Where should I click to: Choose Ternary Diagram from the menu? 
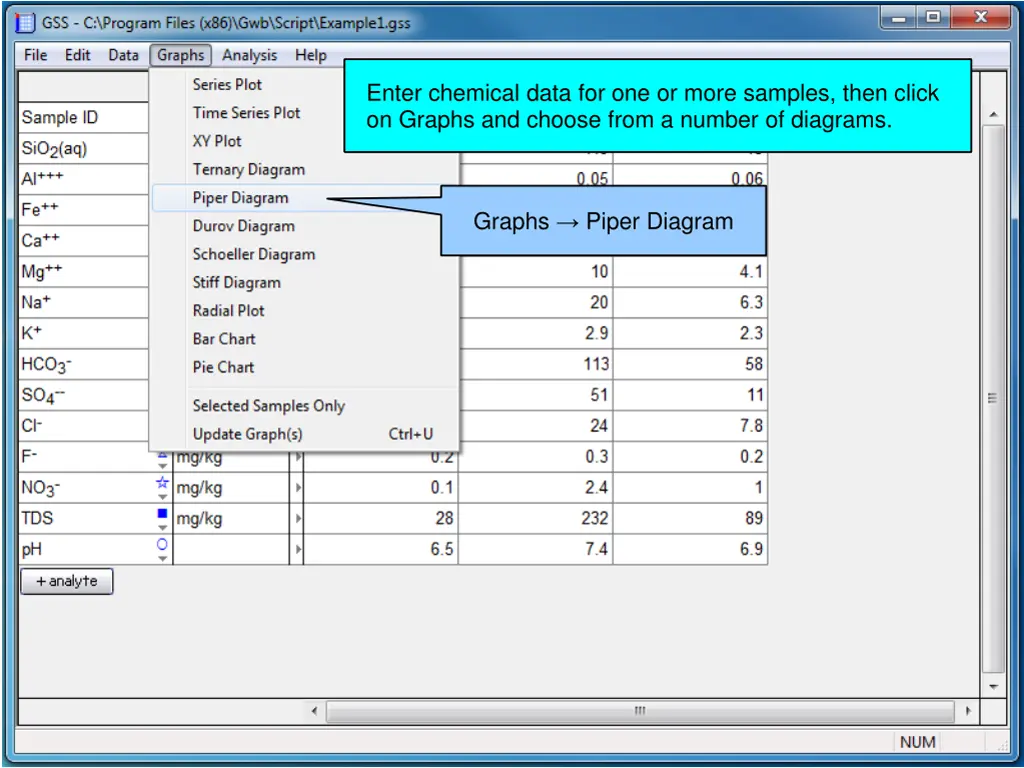point(248,170)
